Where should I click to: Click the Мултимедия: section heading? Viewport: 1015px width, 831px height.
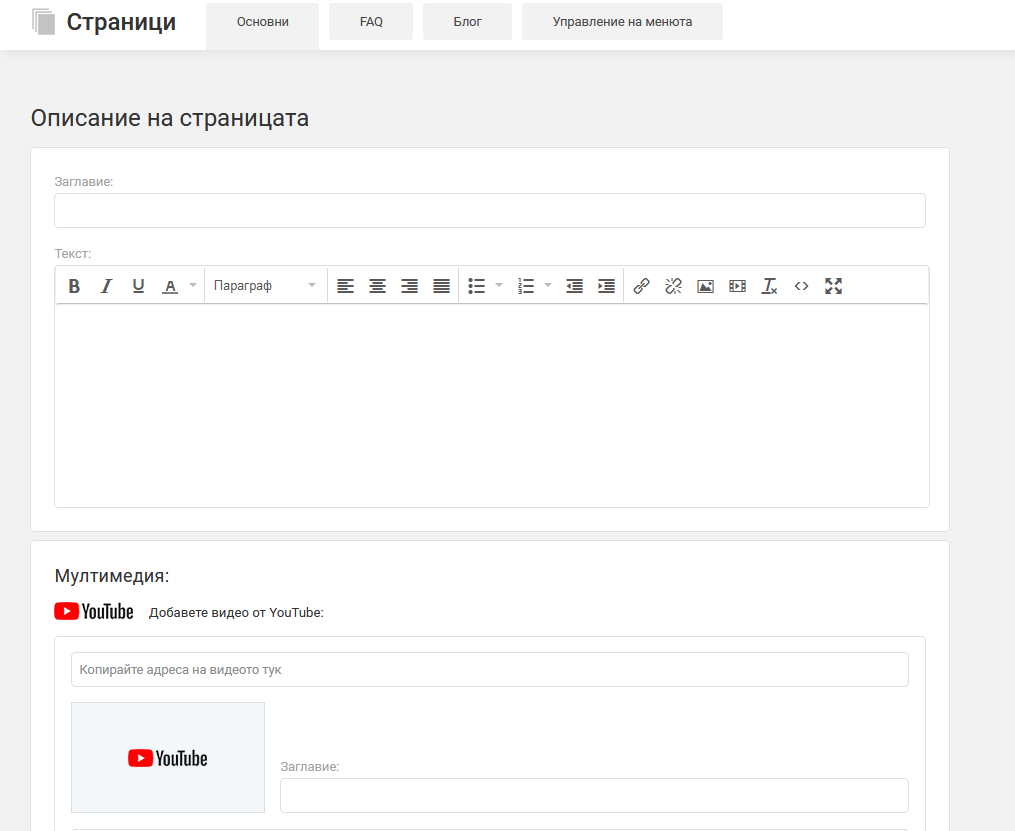coord(112,575)
